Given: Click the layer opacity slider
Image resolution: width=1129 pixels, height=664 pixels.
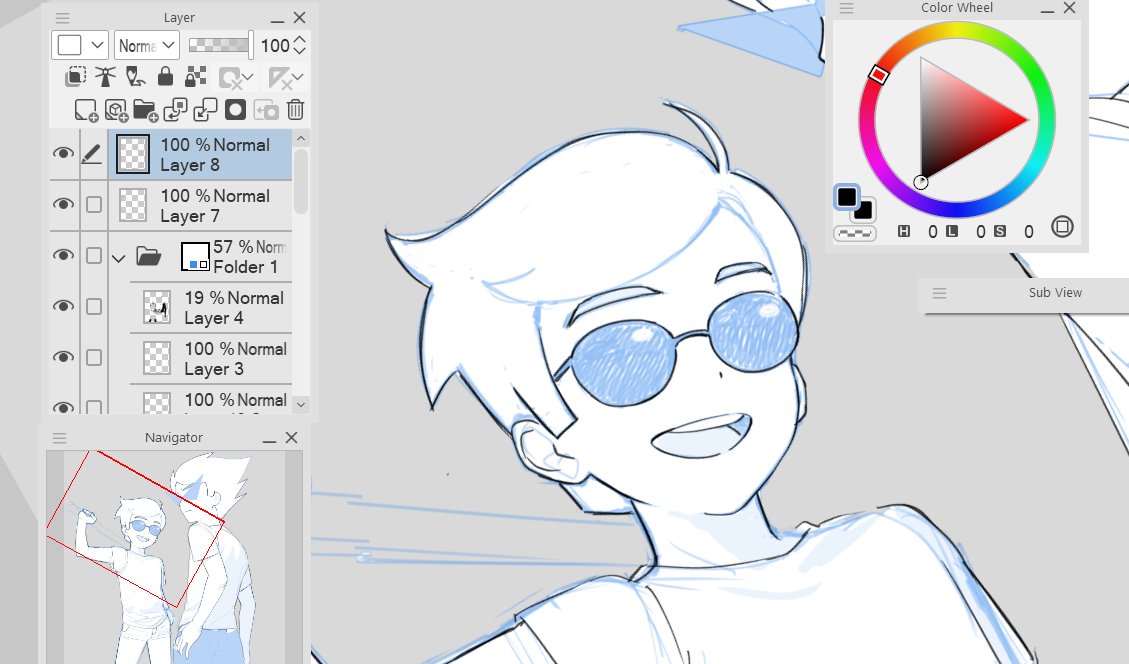Looking at the screenshot, I should (x=220, y=45).
